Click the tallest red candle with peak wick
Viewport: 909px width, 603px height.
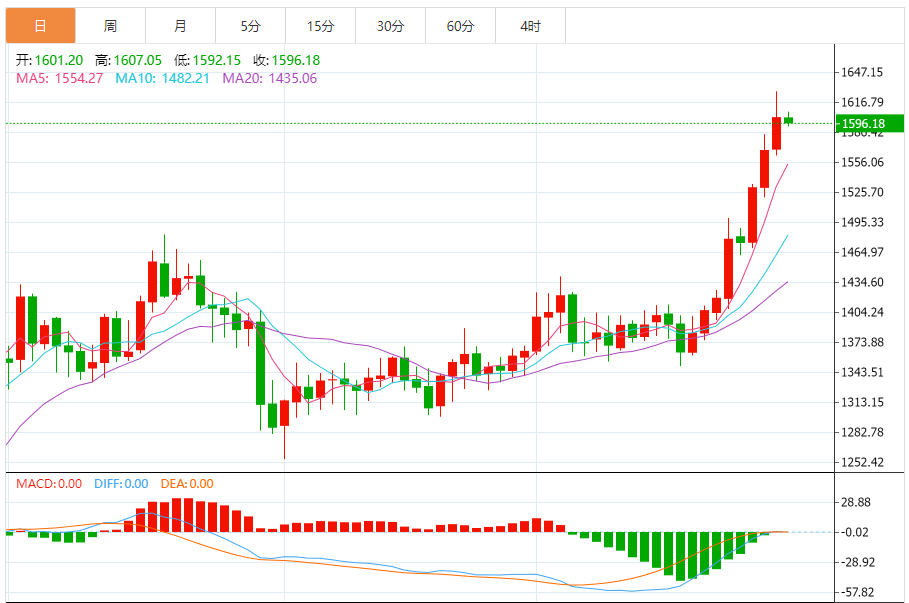point(776,133)
